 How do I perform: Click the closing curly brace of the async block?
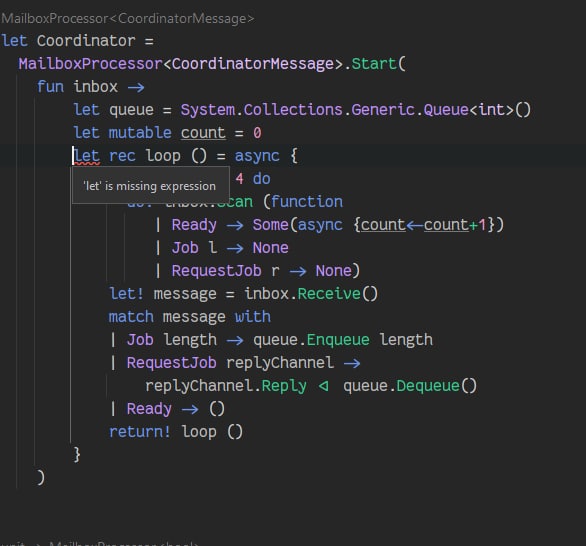pos(77,455)
